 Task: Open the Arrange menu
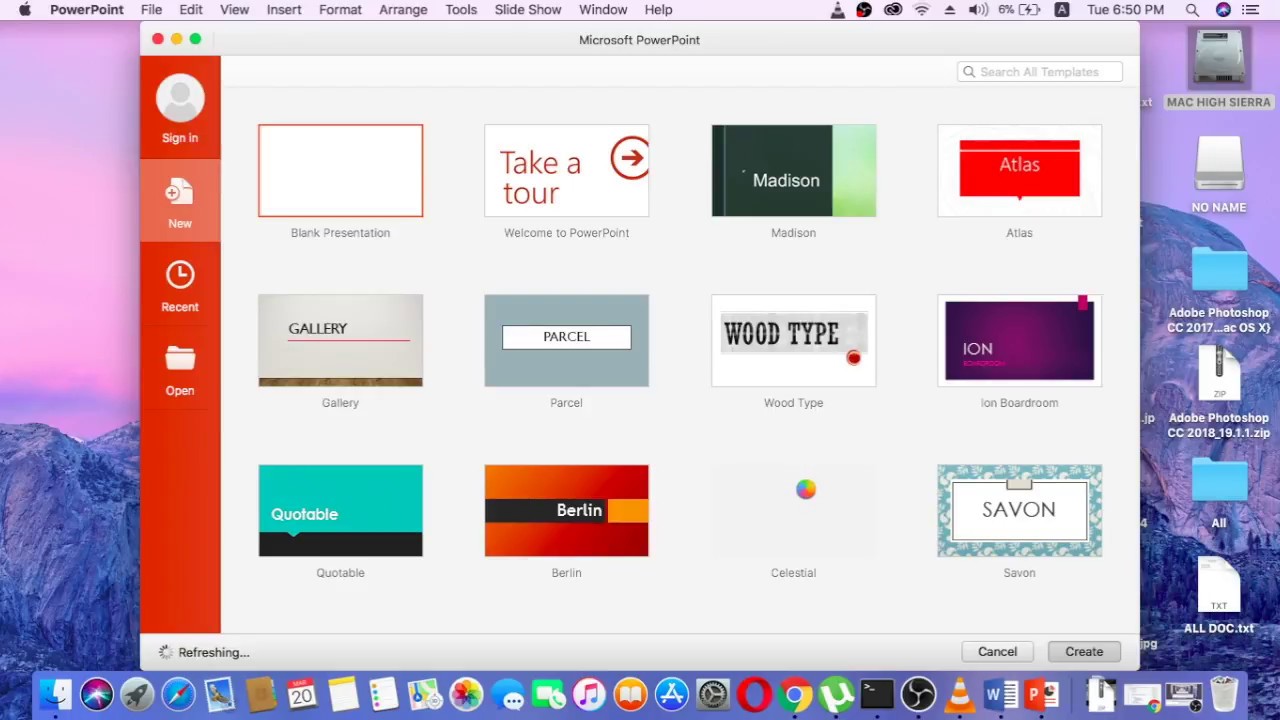[403, 10]
